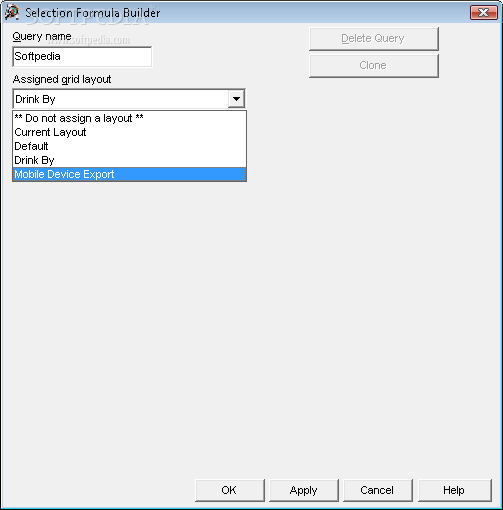Select Current Layout from the list
503x510 pixels.
pos(129,132)
